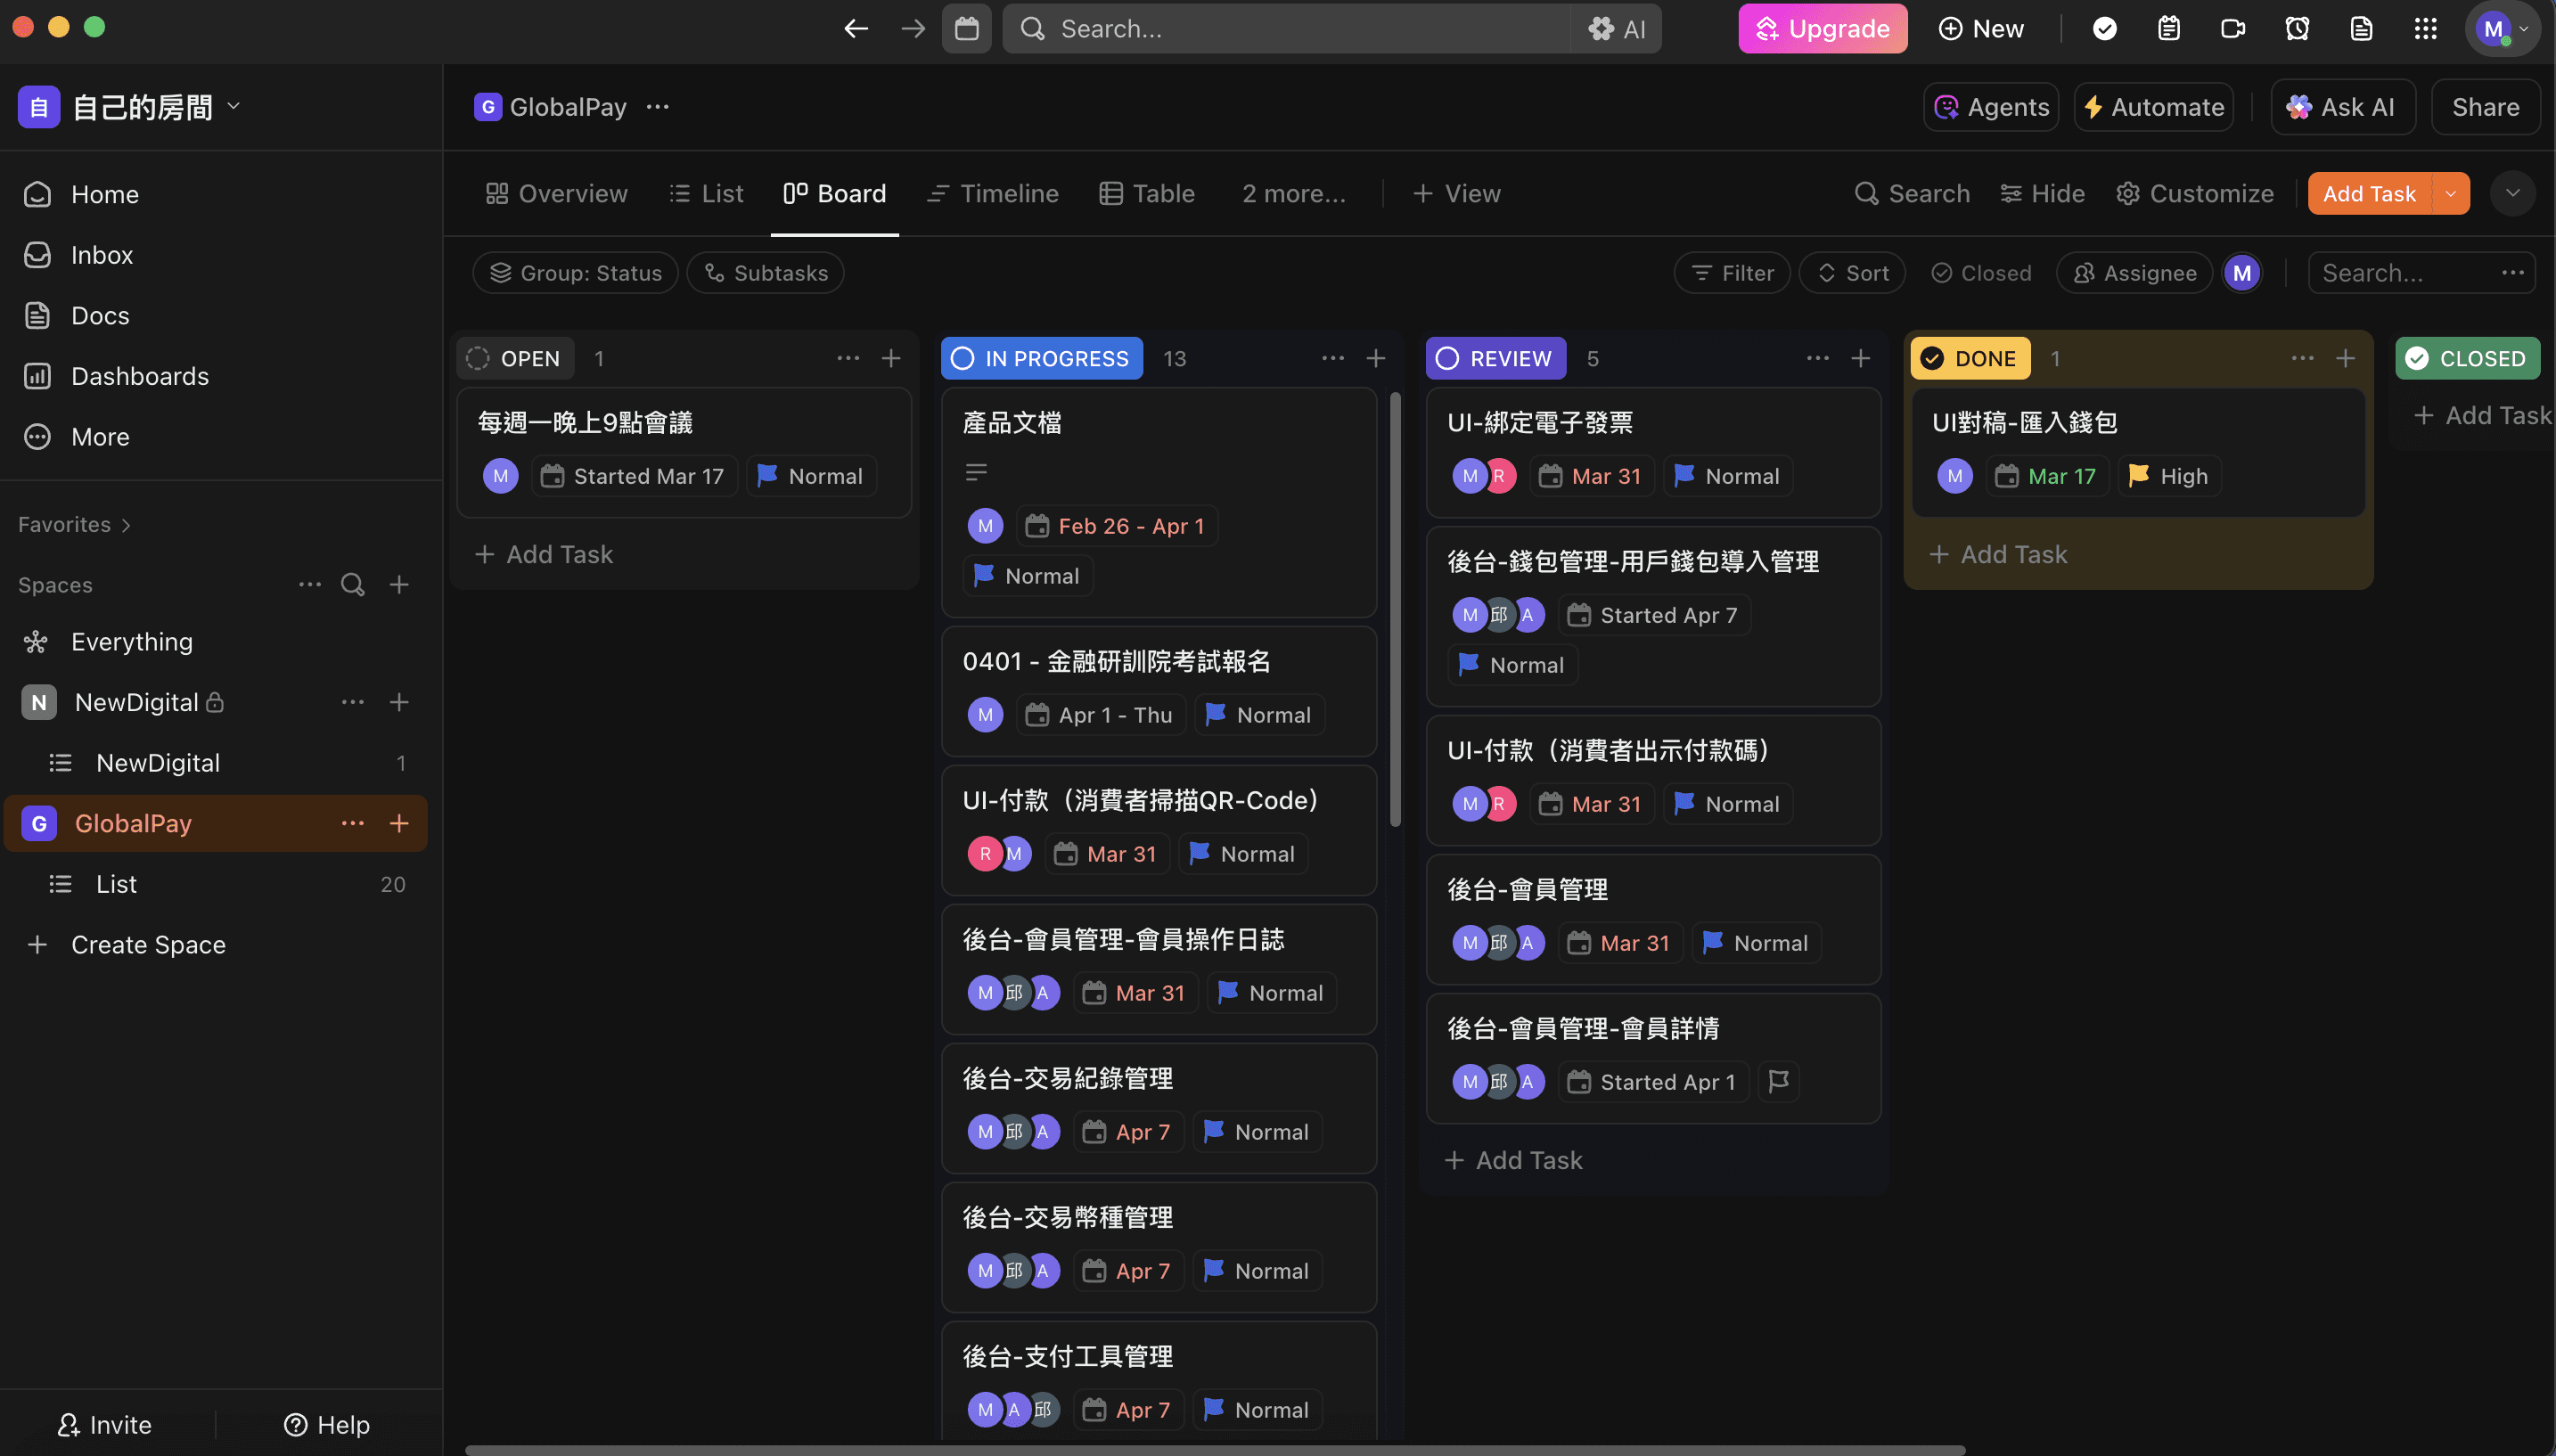Click the top Search... input field

pos(1285,29)
